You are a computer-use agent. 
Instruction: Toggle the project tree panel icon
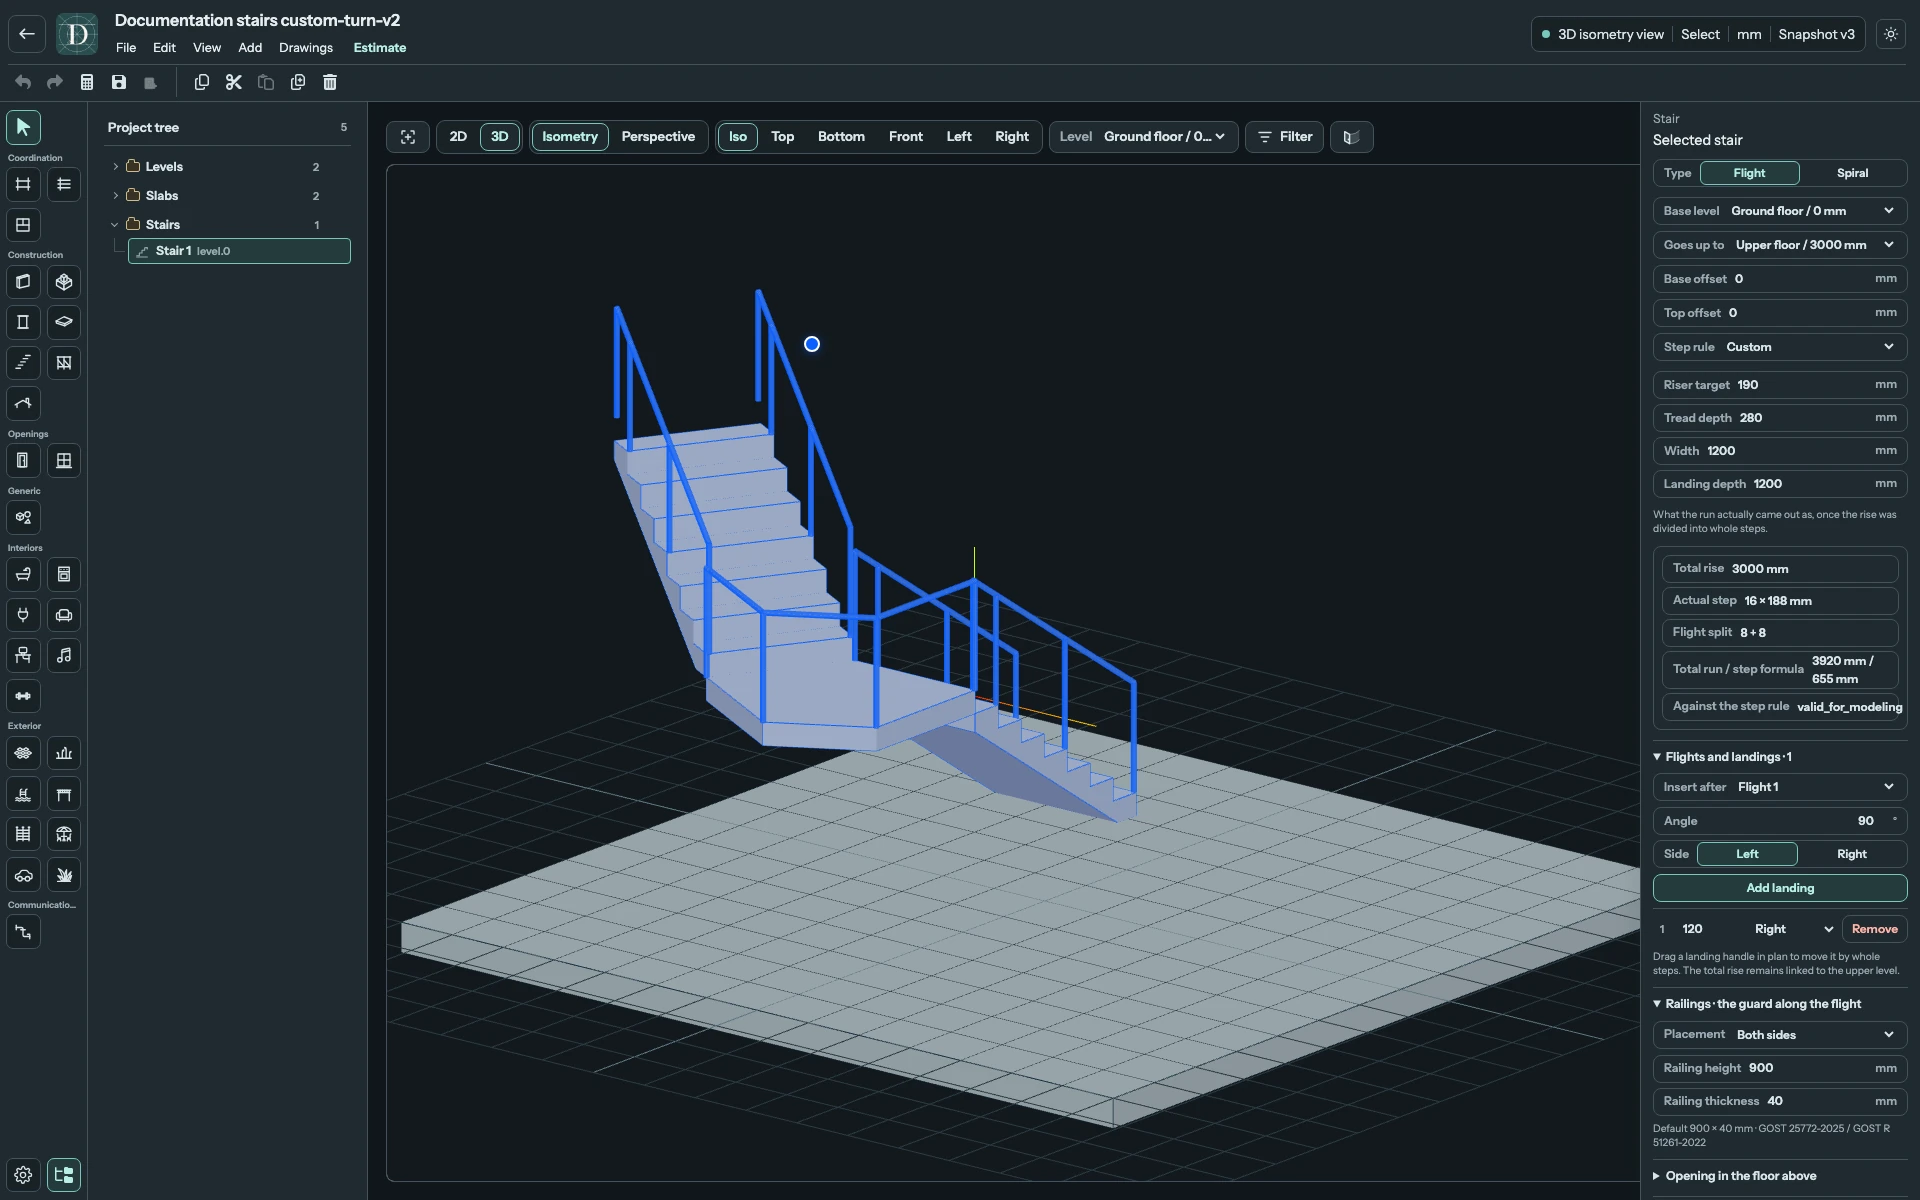point(64,1175)
